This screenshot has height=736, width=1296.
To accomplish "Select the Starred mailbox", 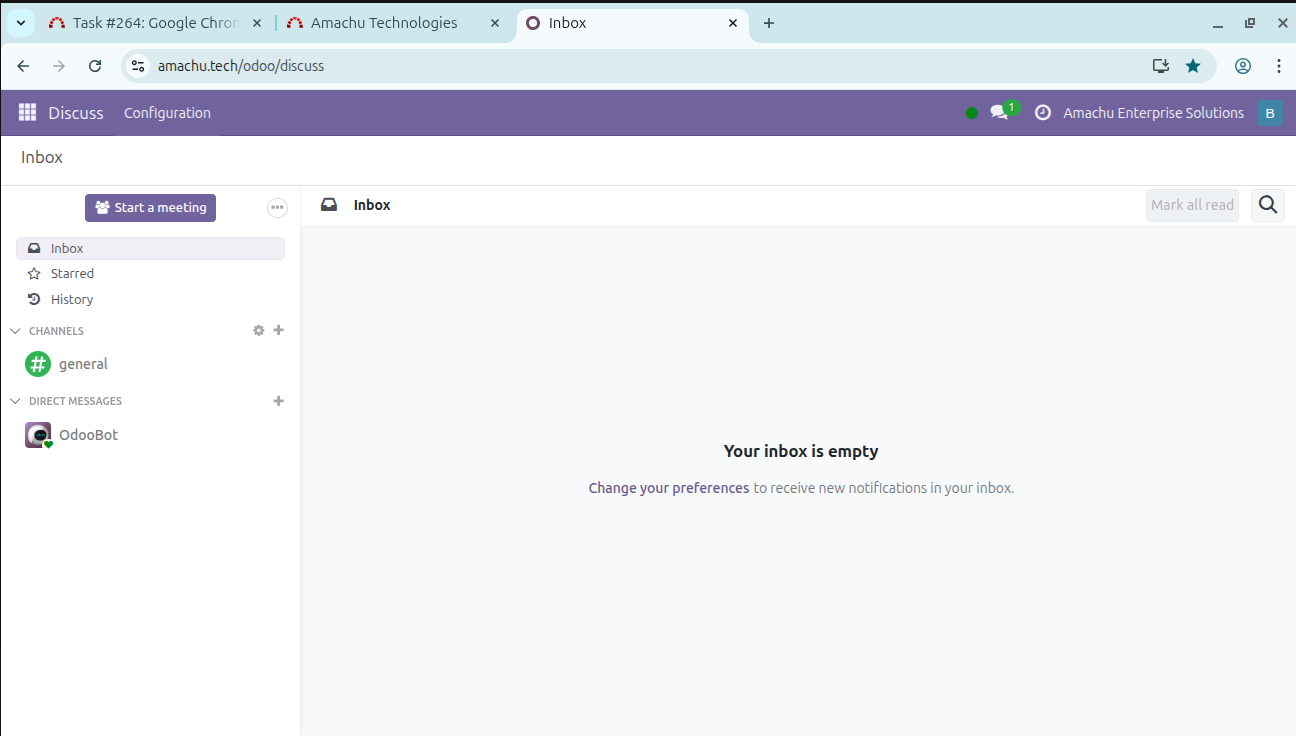I will 72,274.
